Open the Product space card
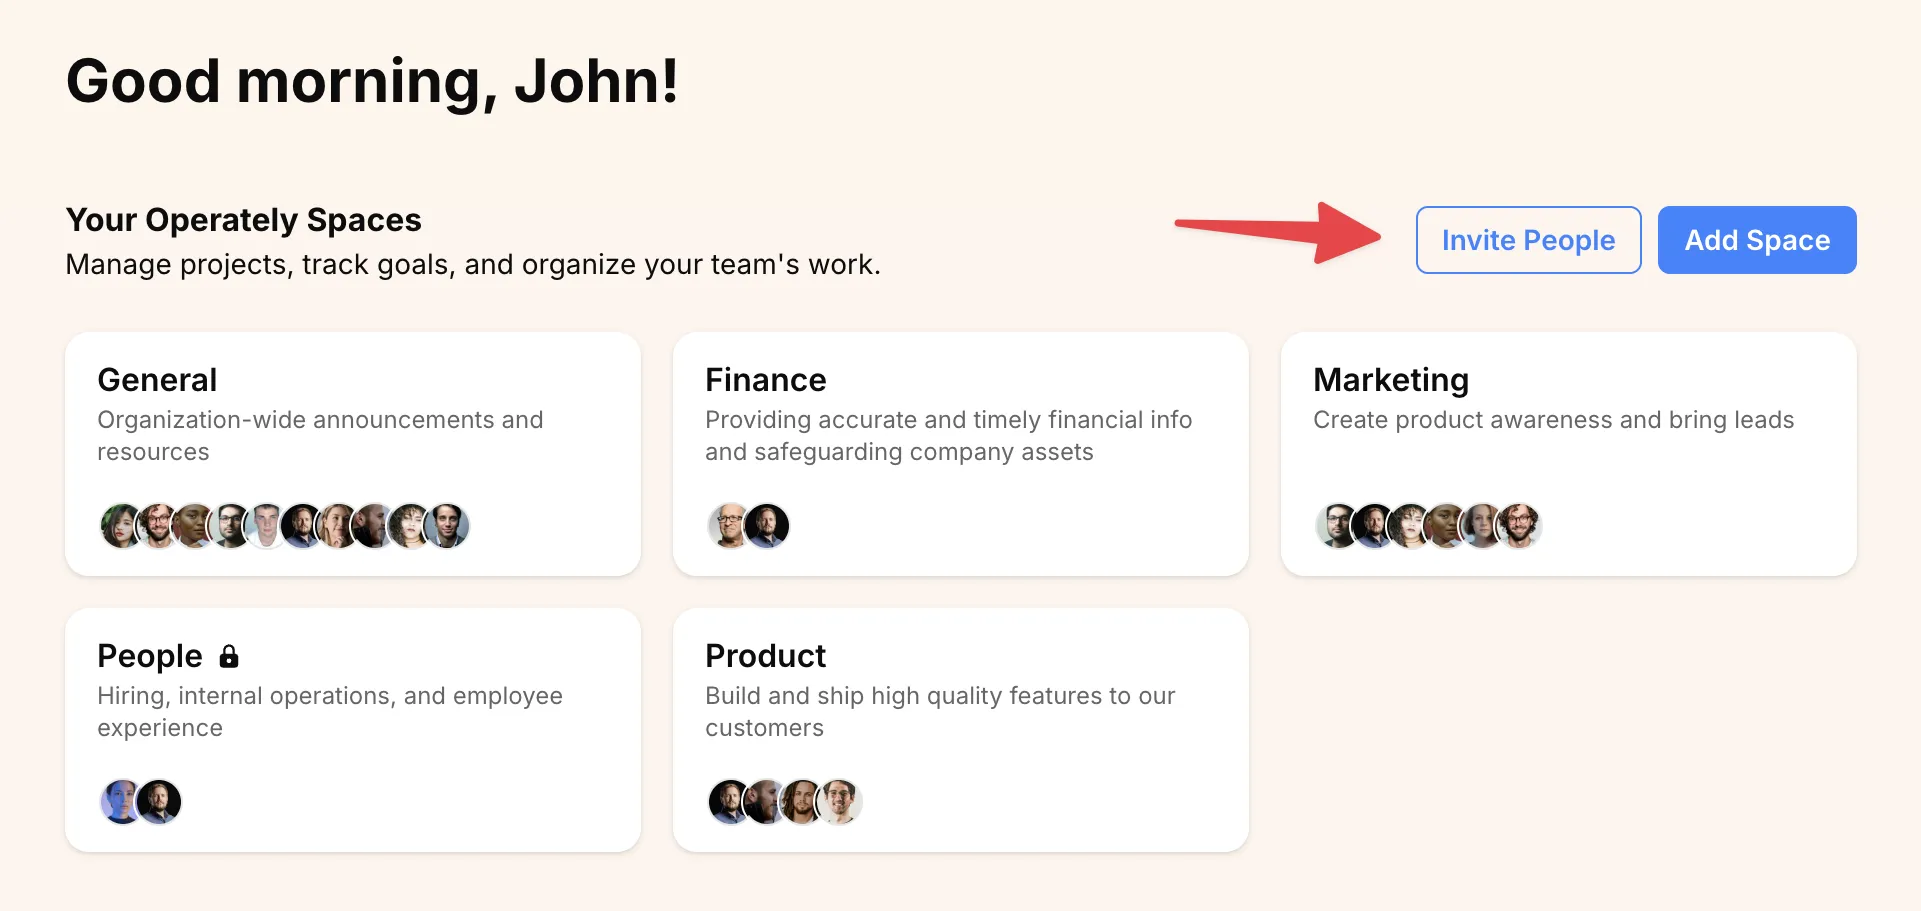The height and width of the screenshot is (911, 1921). (x=960, y=729)
